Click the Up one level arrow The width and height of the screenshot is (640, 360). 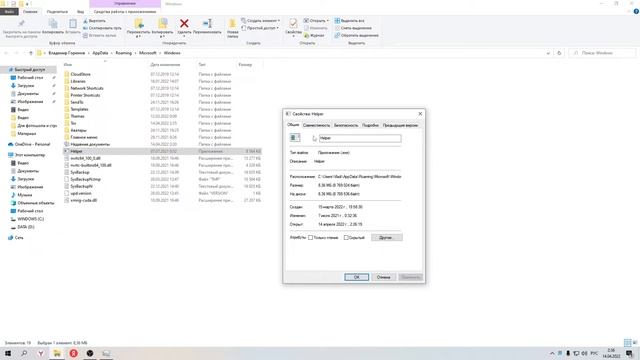pos(31,53)
